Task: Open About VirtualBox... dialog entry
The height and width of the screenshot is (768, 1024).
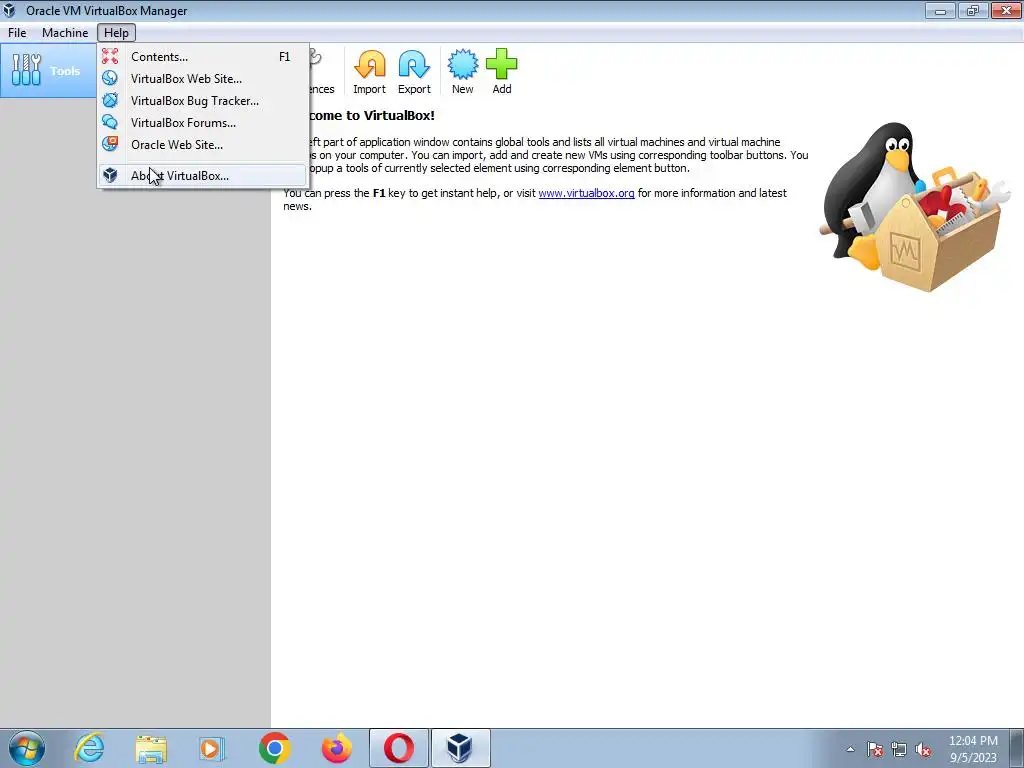Action: [x=203, y=176]
